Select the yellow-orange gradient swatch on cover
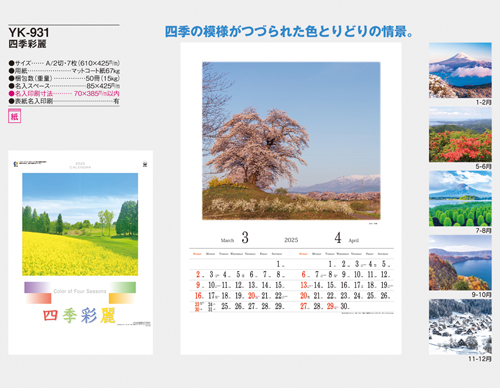 (x=122, y=299)
